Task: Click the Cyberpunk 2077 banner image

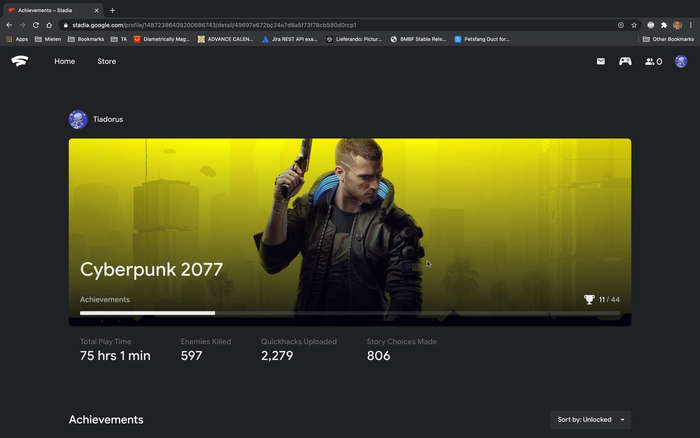Action: [x=350, y=232]
